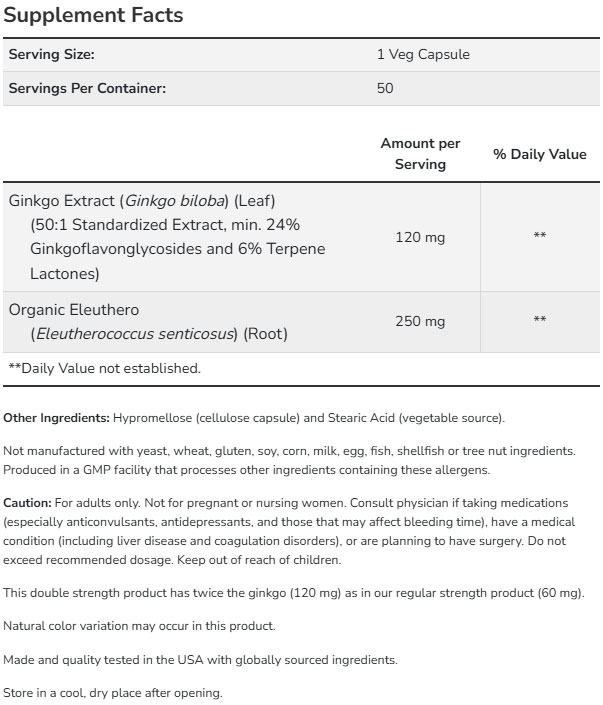This screenshot has height=705, width=603.
Task: Click the Other Ingredients bold label
Action: click(57, 417)
